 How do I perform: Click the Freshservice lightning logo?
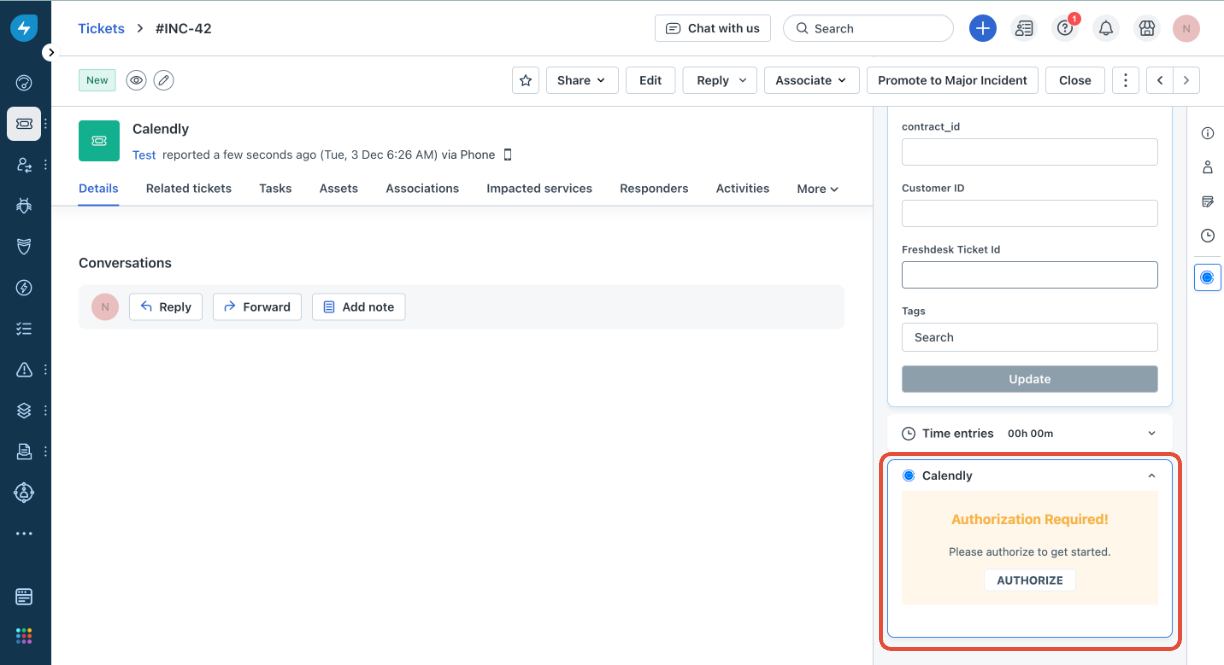[x=24, y=28]
